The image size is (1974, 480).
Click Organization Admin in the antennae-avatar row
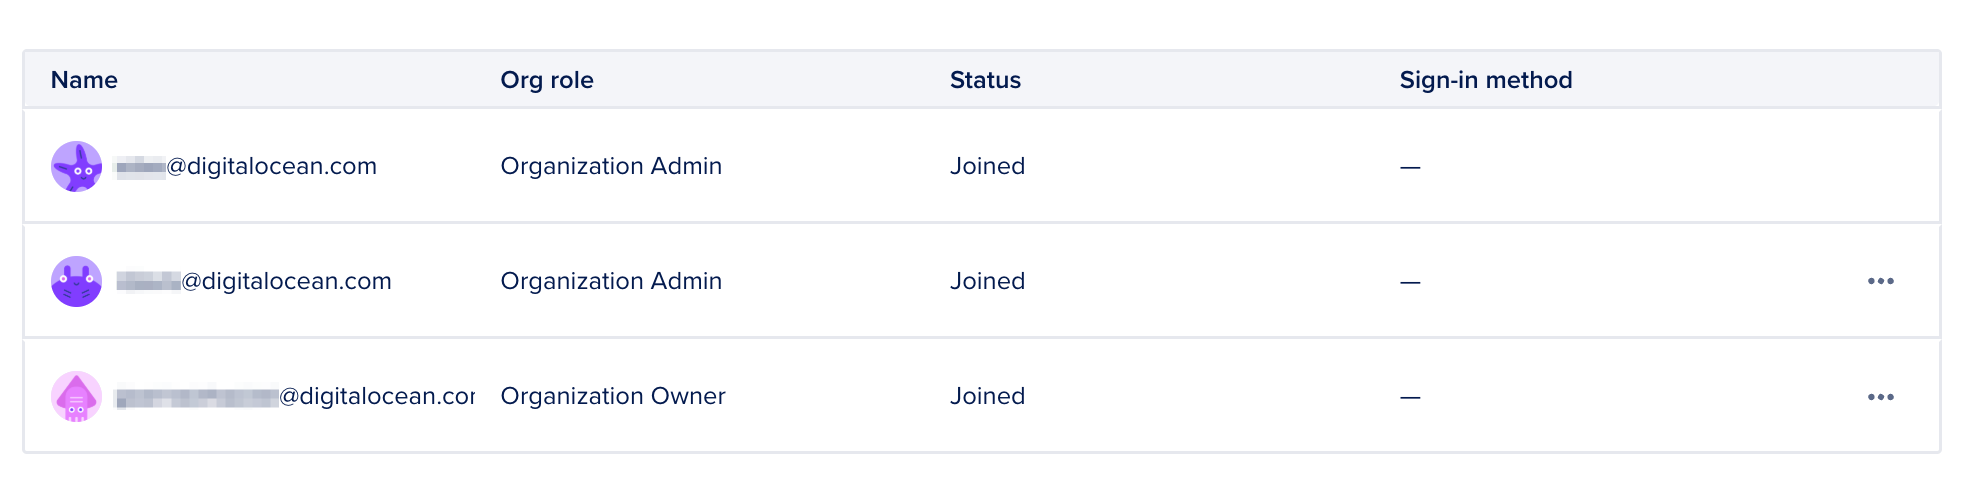610,281
